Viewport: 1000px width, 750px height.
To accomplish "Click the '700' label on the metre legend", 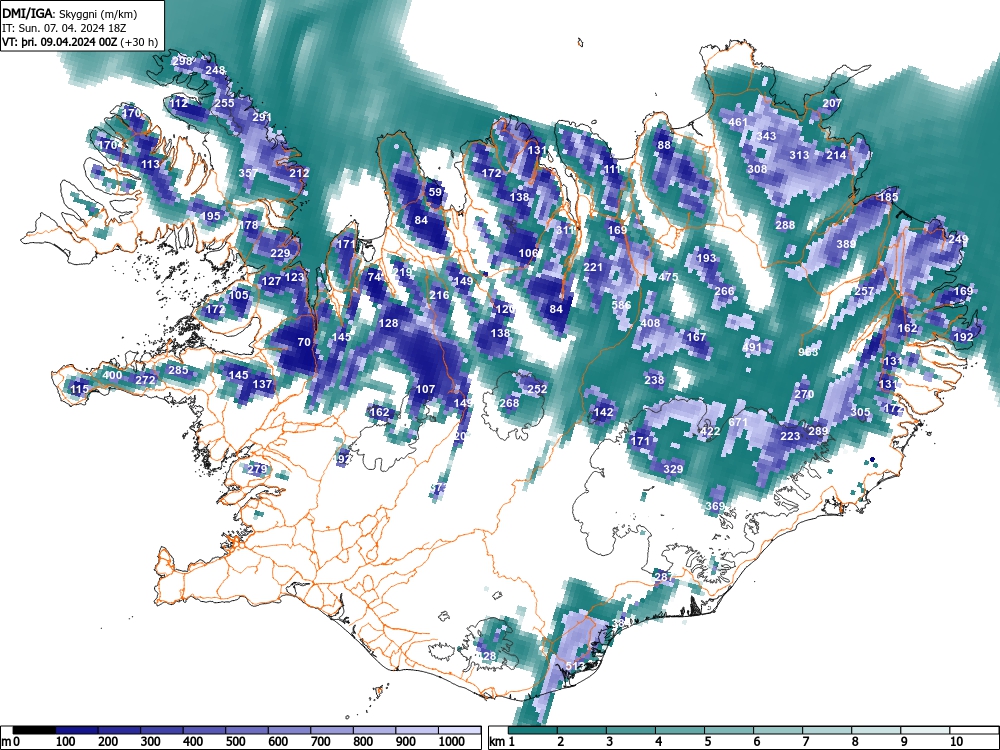I will 320,742.
